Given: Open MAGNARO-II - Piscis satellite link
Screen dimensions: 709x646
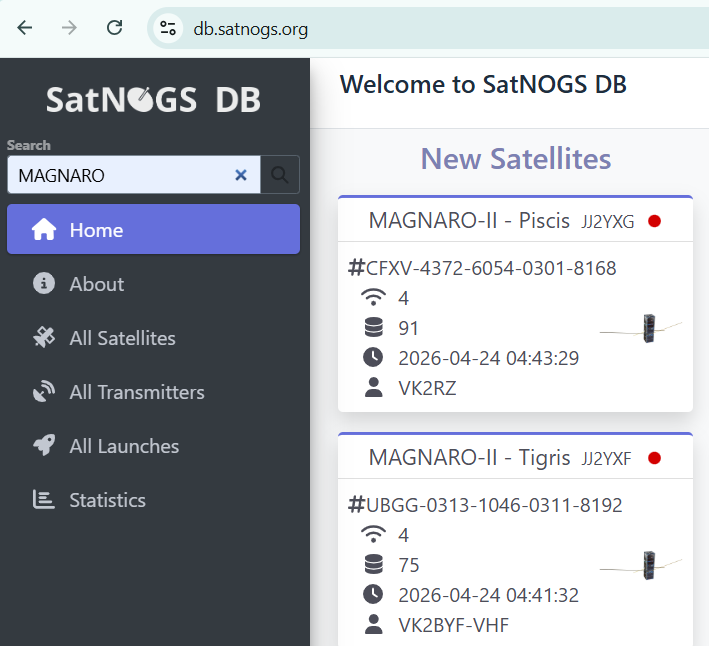Looking at the screenshot, I should pyautogui.click(x=469, y=221).
